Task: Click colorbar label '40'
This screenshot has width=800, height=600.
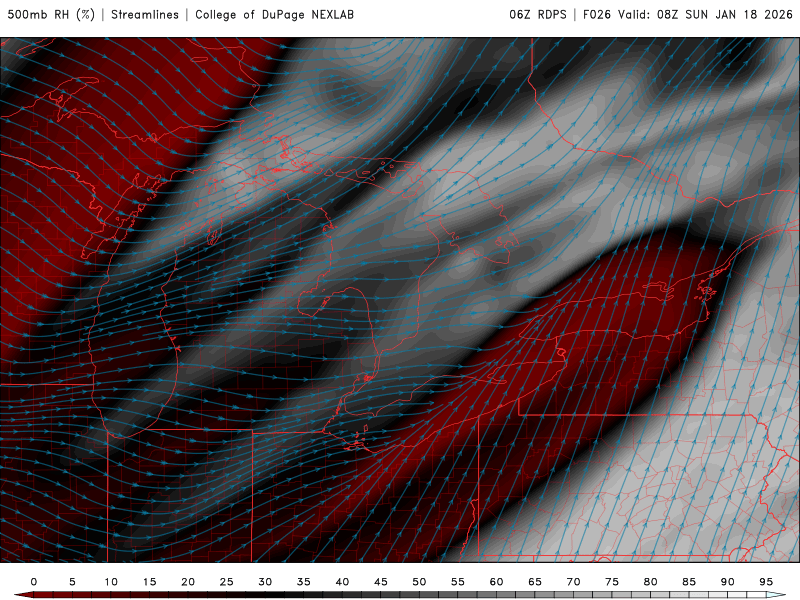Action: pos(342,582)
